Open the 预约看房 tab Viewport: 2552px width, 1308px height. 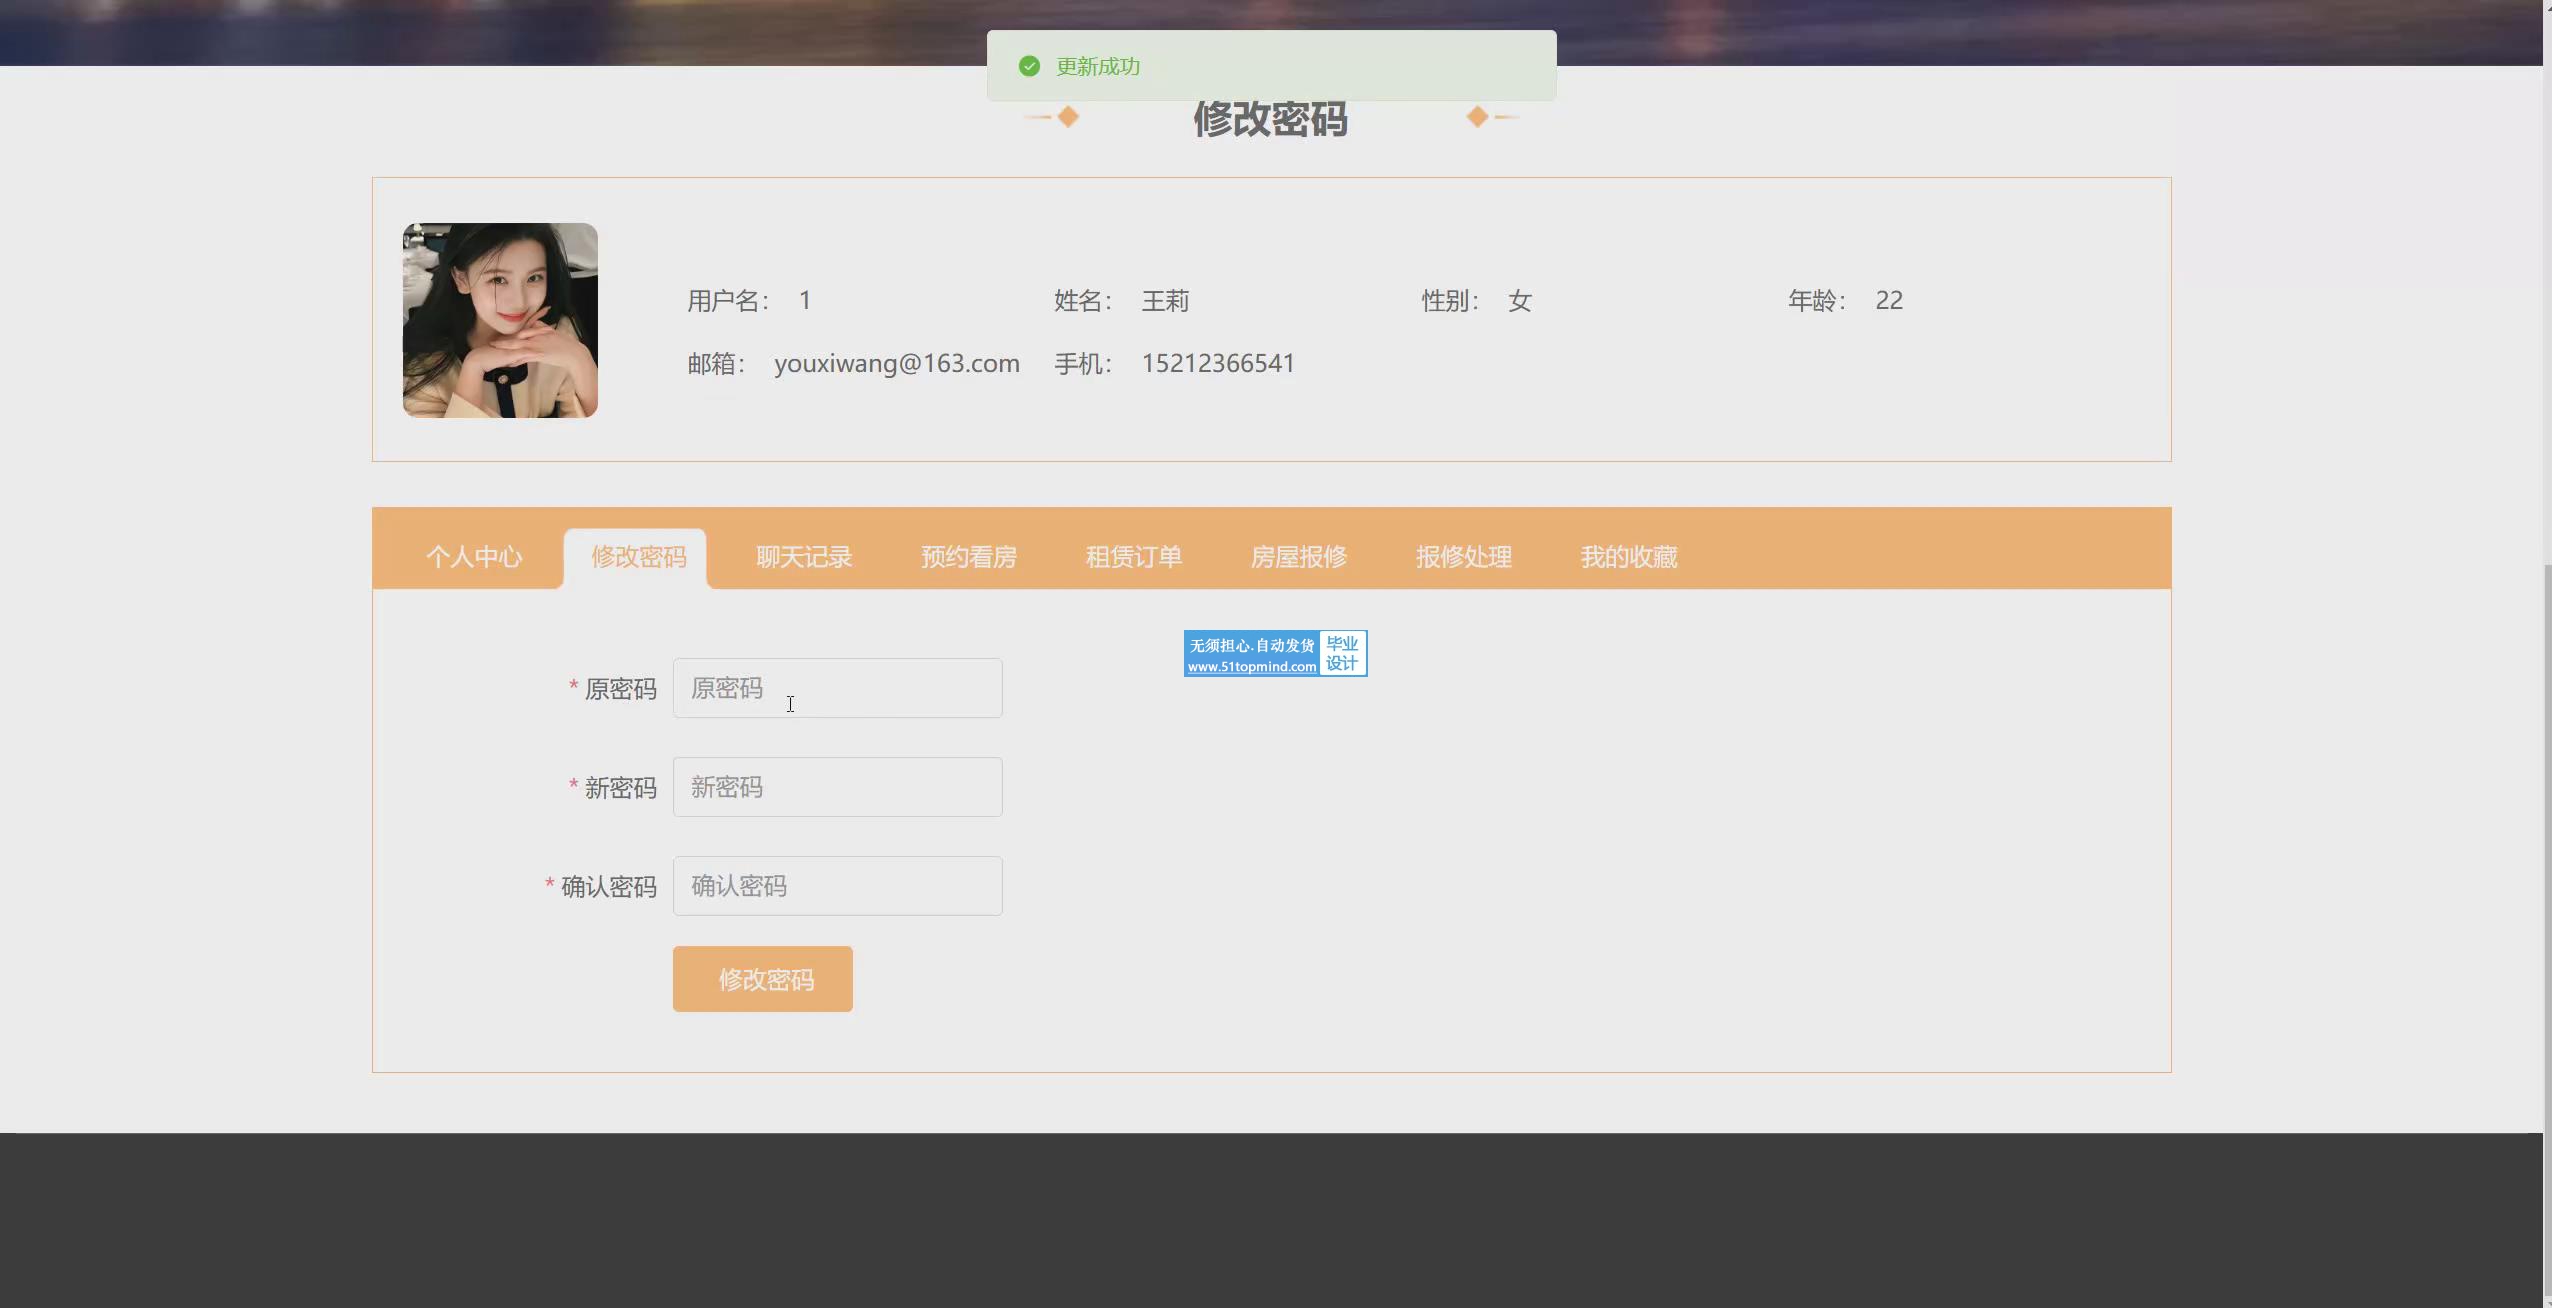968,557
